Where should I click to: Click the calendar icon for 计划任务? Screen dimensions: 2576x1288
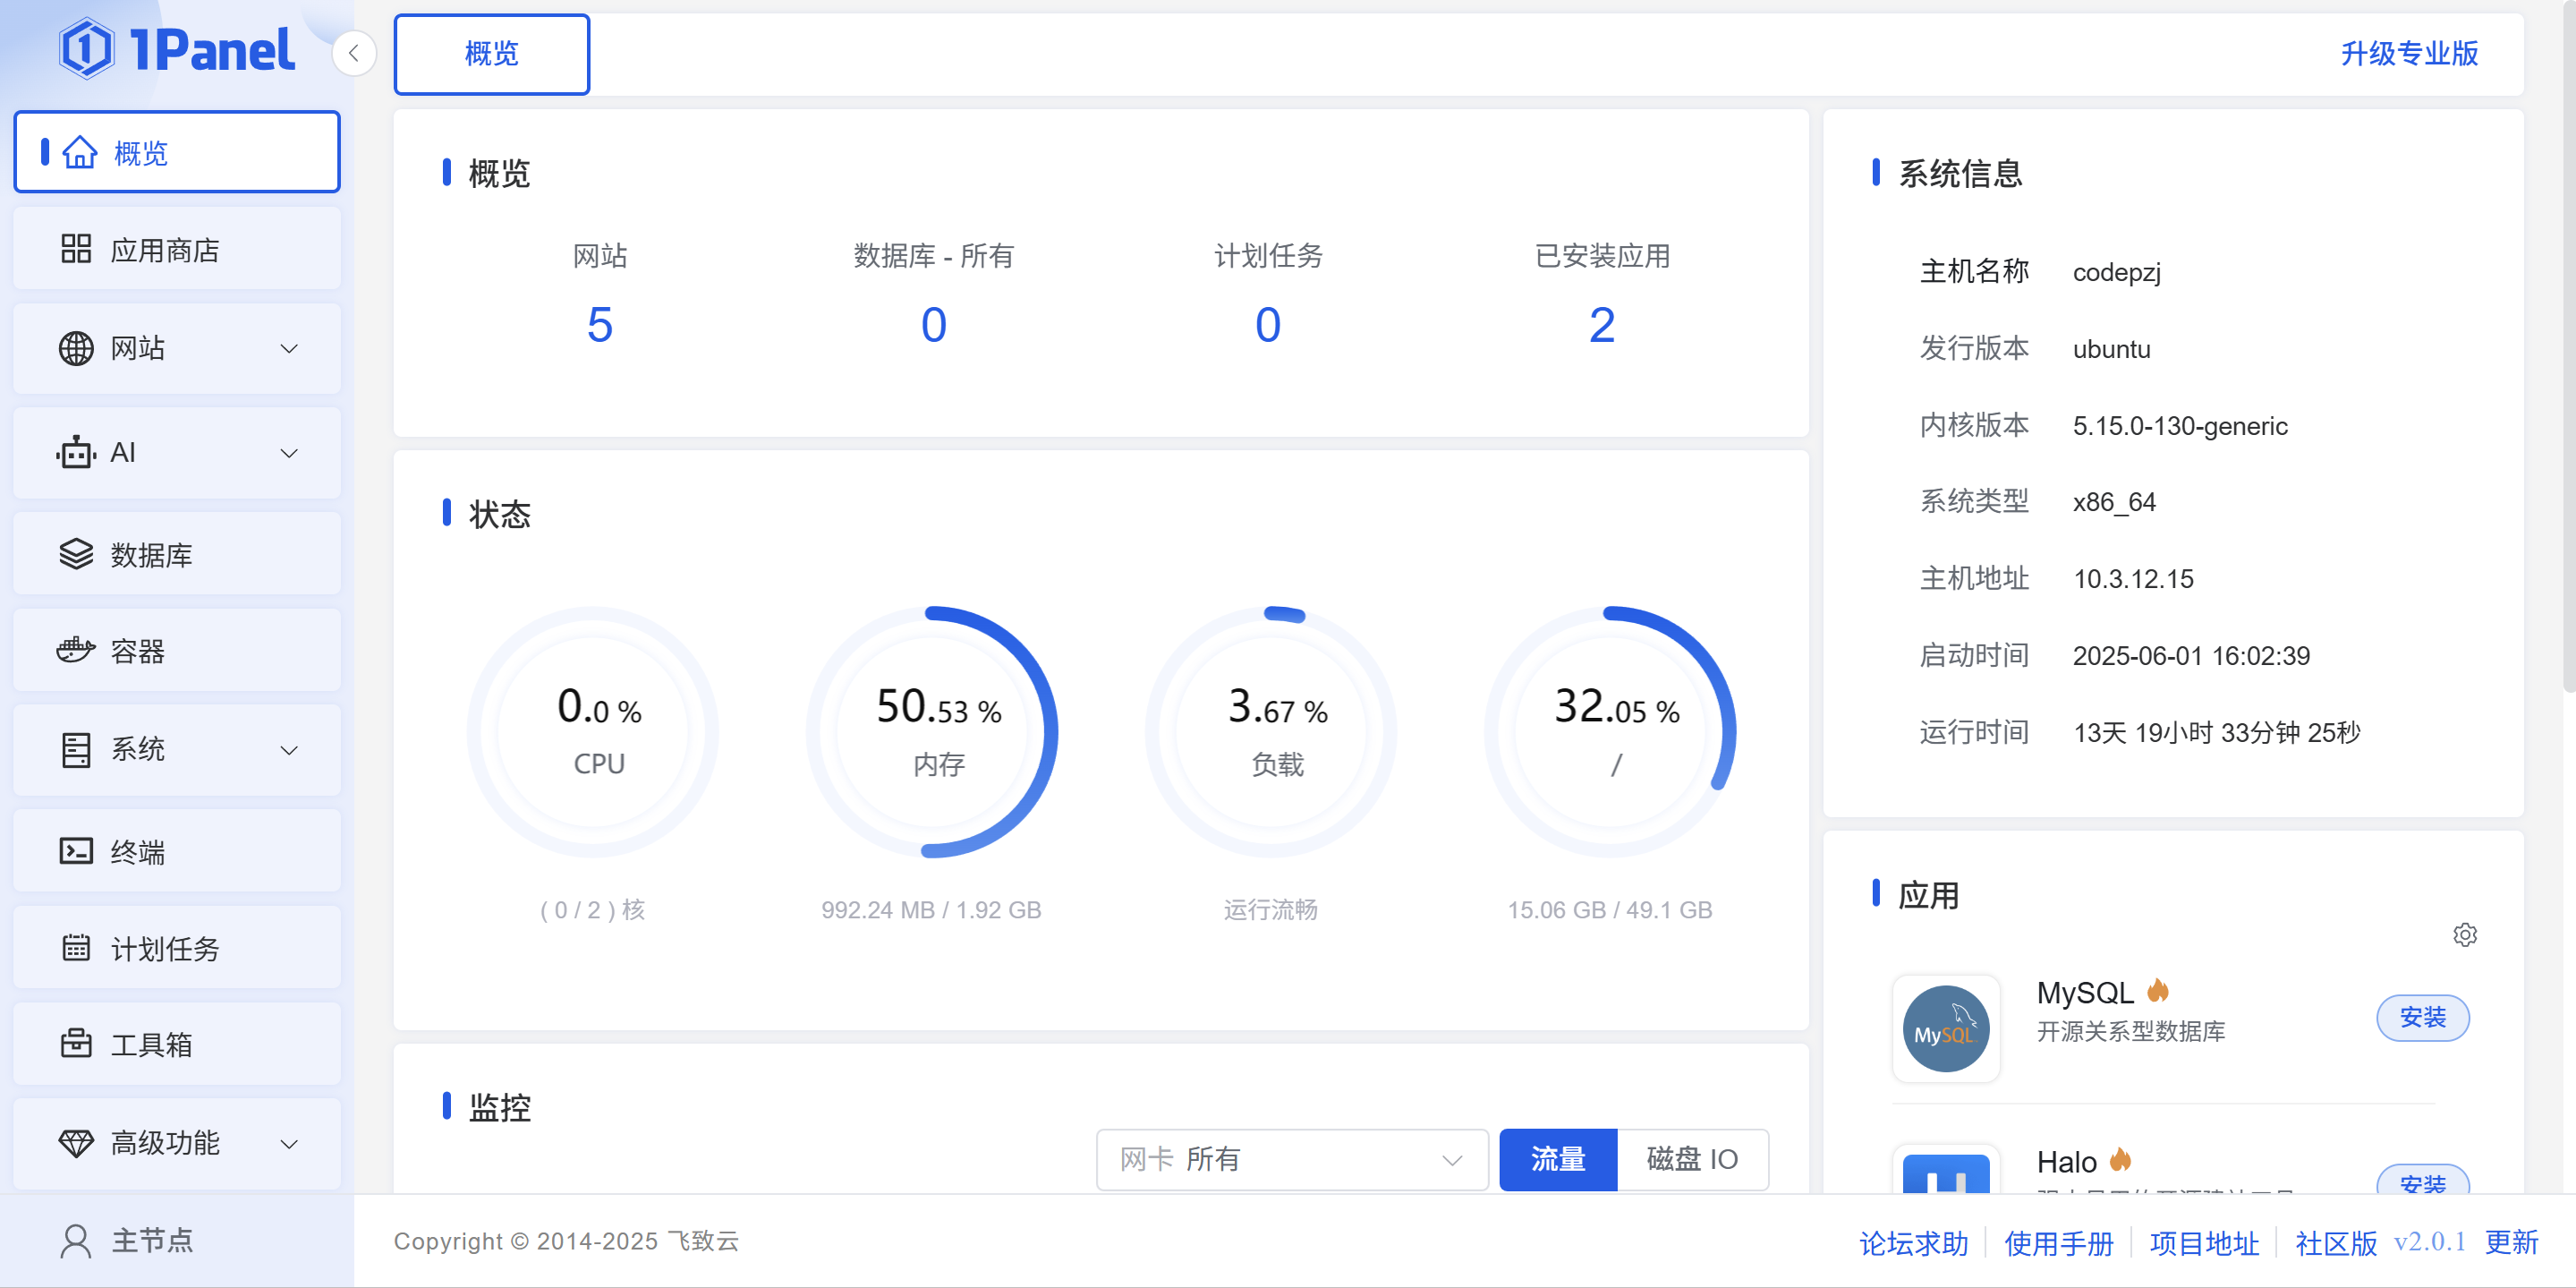coord(76,947)
